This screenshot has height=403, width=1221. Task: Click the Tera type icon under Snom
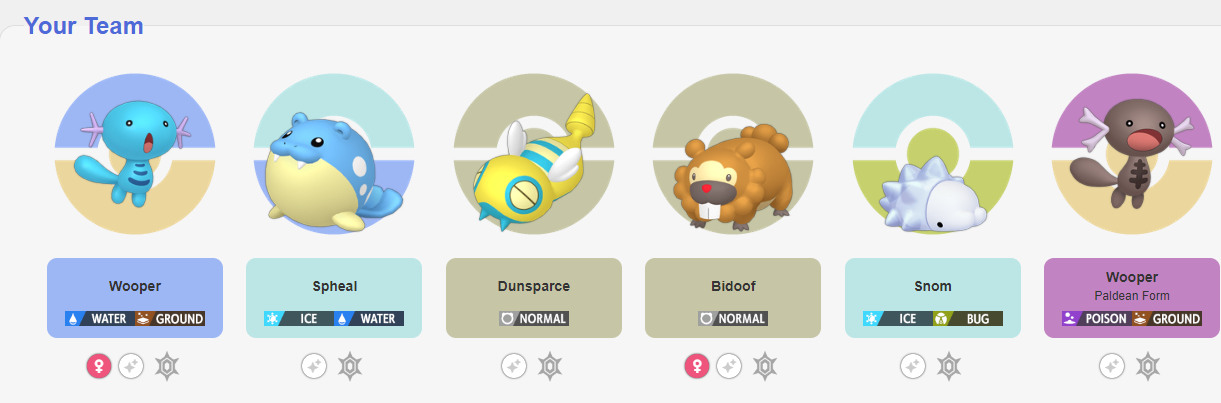click(x=949, y=367)
